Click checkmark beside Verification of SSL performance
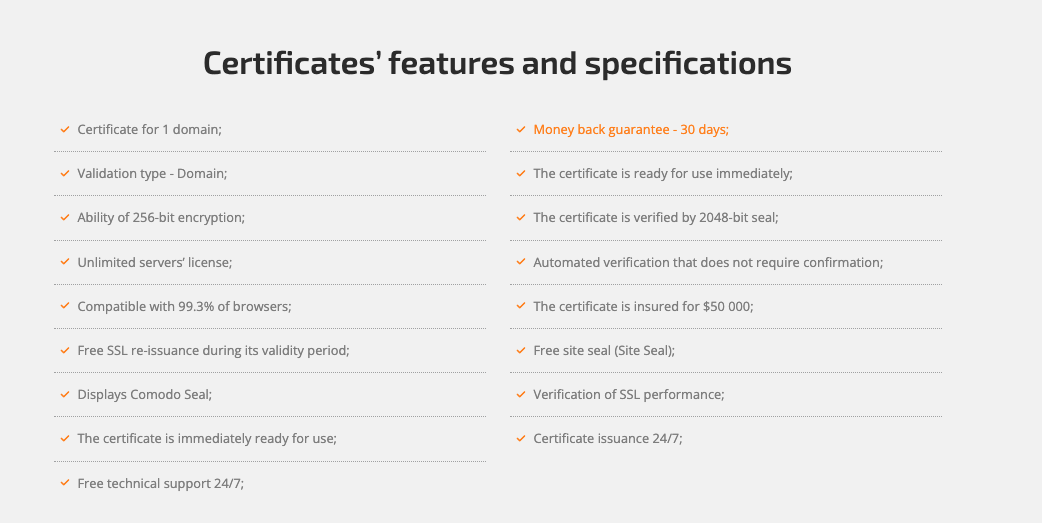This screenshot has width=1042, height=523. tap(520, 395)
